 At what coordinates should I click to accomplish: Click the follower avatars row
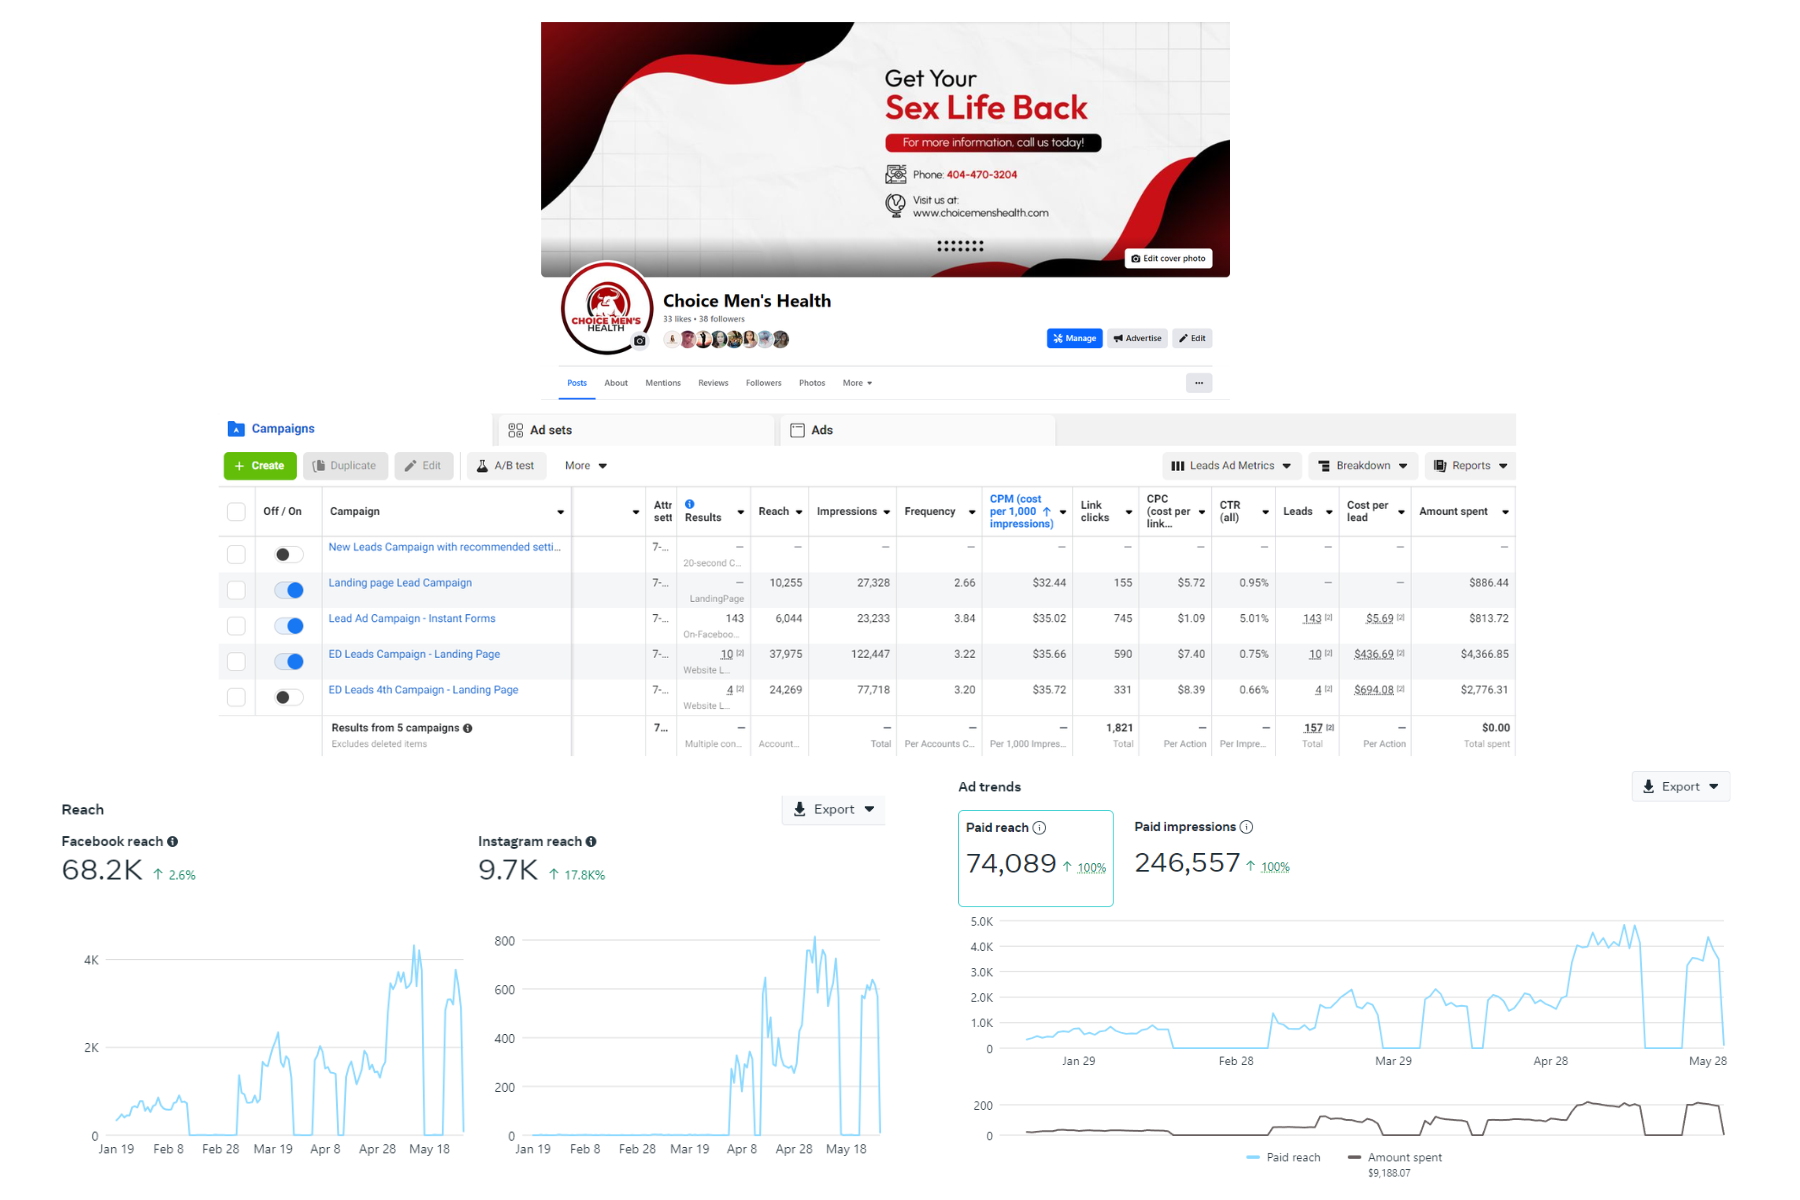727,340
